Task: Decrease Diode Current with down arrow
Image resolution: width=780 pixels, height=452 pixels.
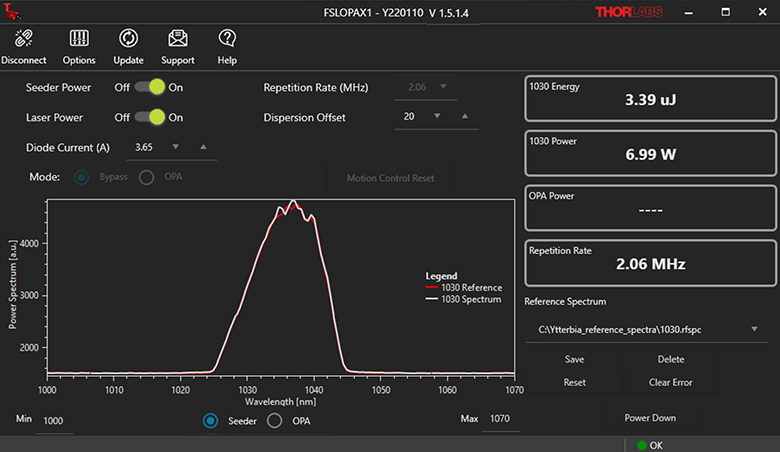Action: coord(175,147)
